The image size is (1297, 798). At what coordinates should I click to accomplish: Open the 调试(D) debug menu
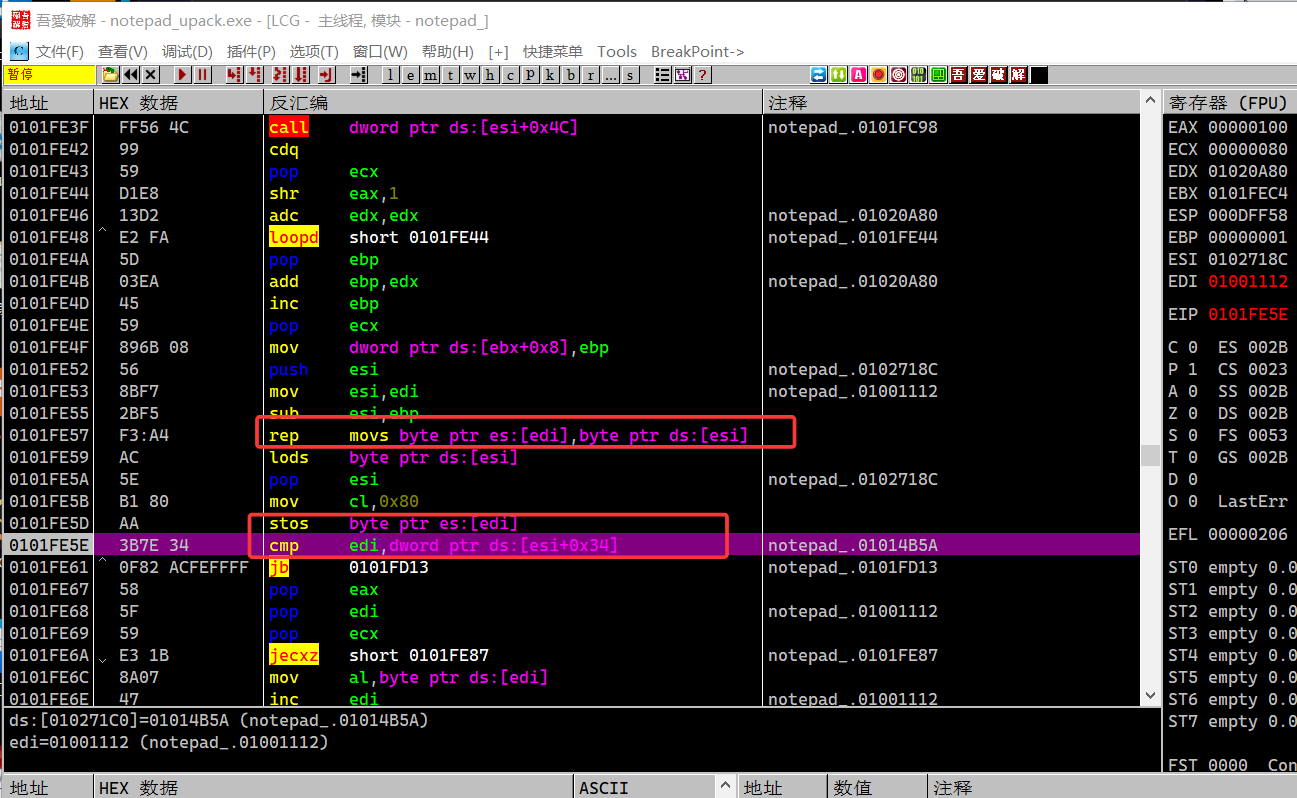(187, 52)
